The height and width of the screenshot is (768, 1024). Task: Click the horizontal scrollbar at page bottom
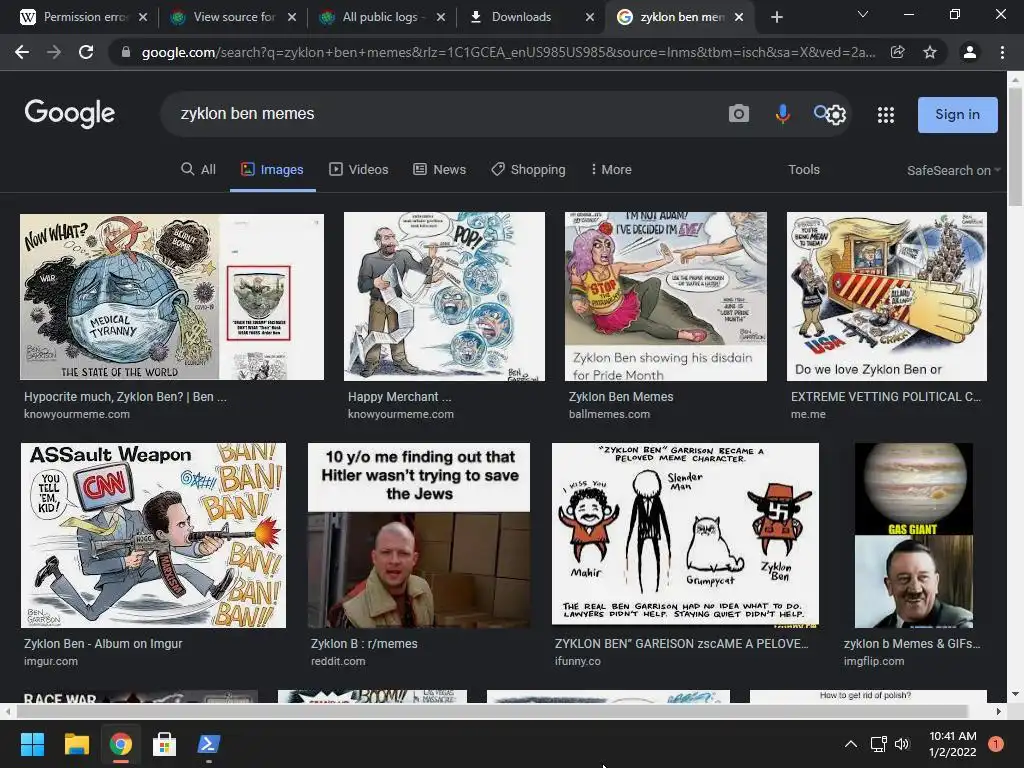click(x=491, y=711)
